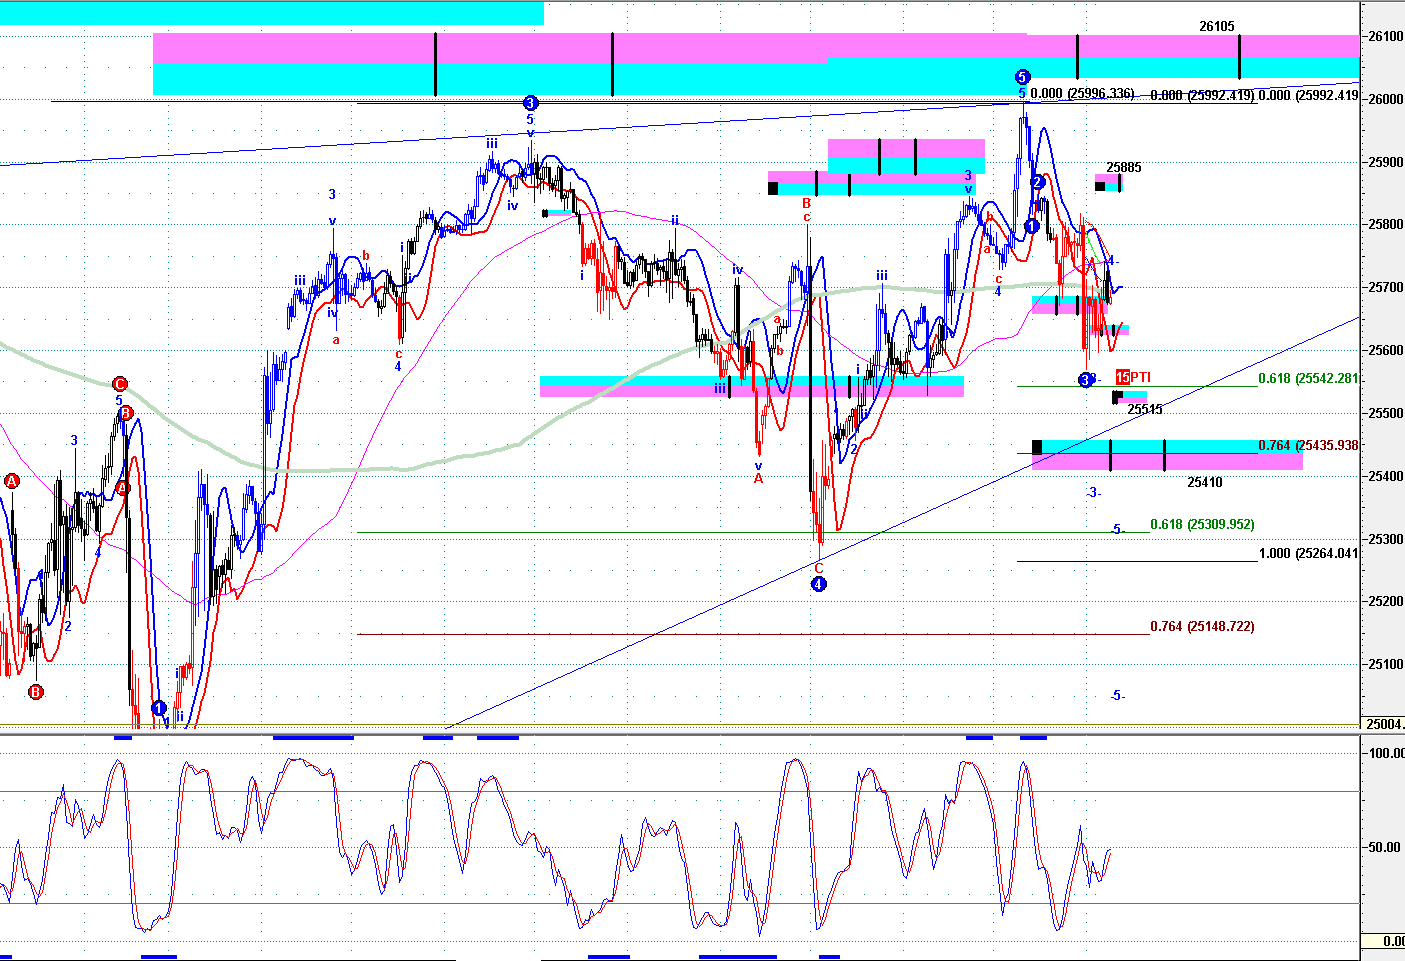Click the 0.618 (25542.281) Fibonacci label
This screenshot has height=961, width=1405.
(1308, 378)
